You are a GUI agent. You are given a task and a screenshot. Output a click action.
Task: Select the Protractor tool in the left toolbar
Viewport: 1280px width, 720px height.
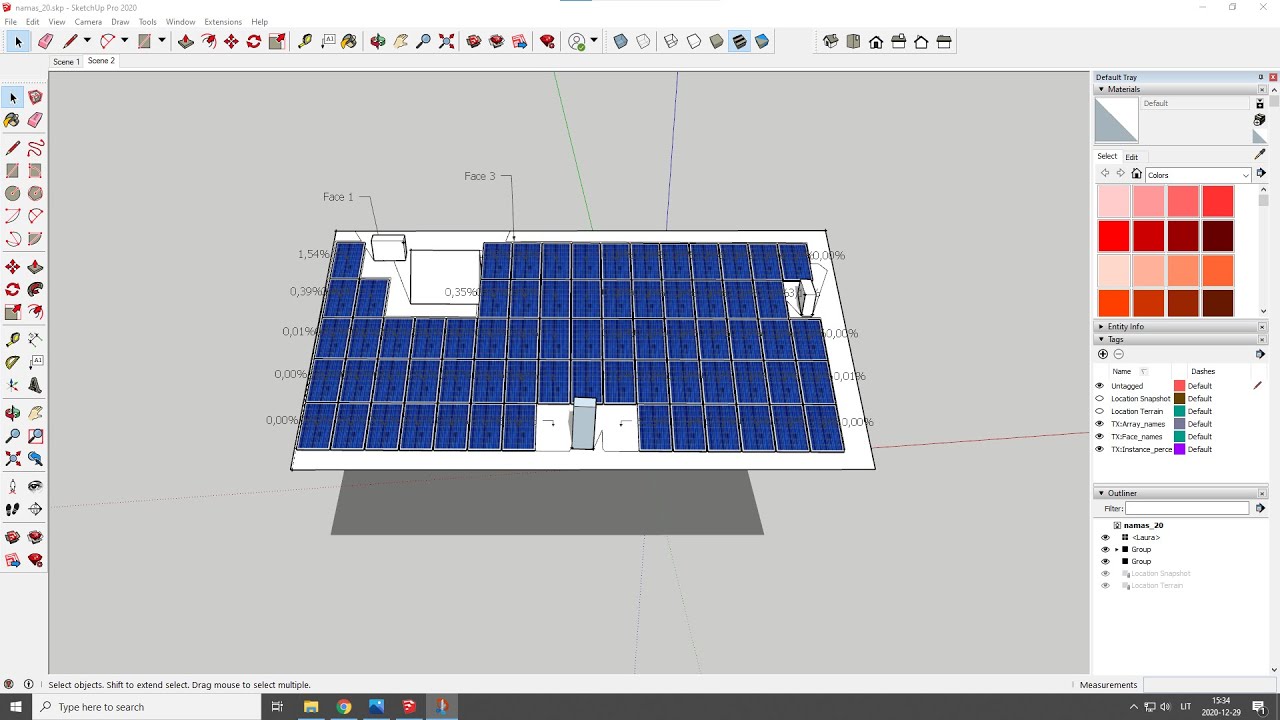point(13,363)
